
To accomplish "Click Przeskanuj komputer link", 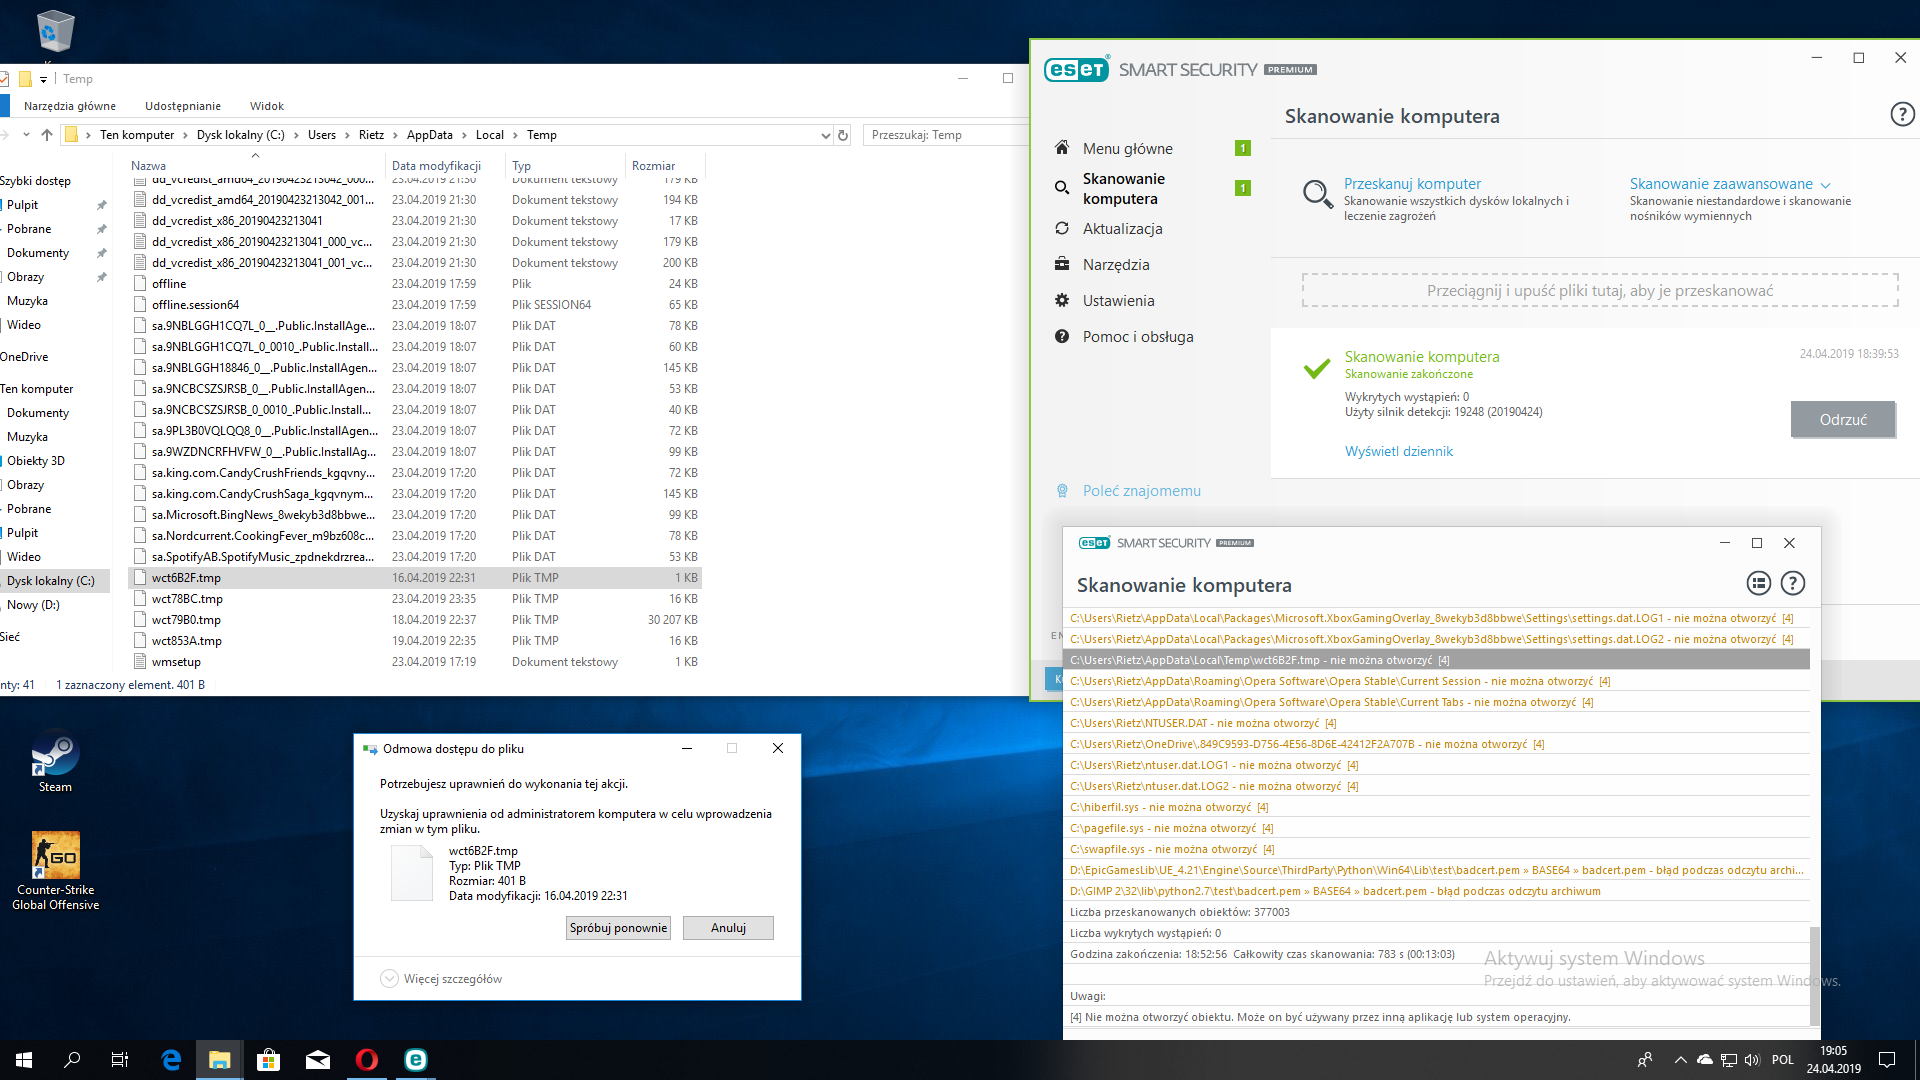I will click(1412, 184).
